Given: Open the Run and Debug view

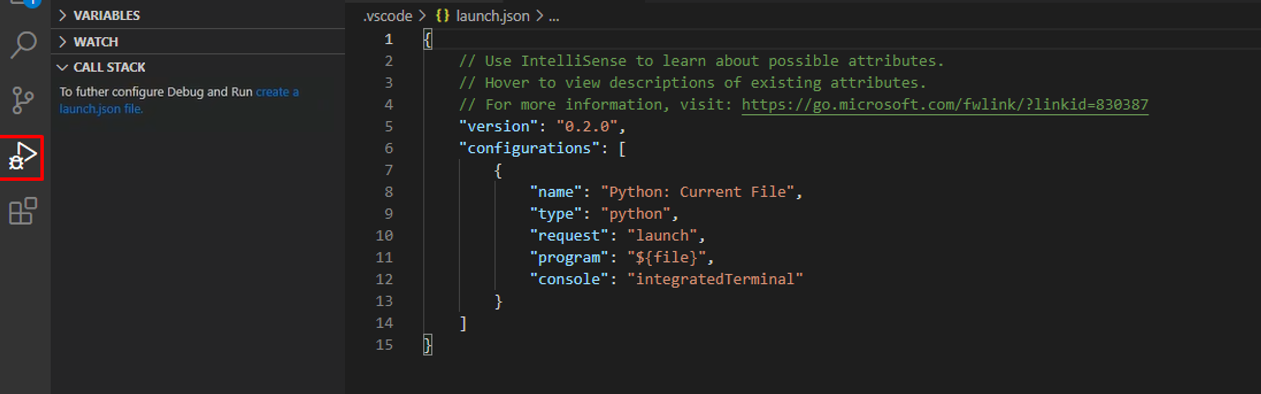Looking at the screenshot, I should [x=23, y=158].
